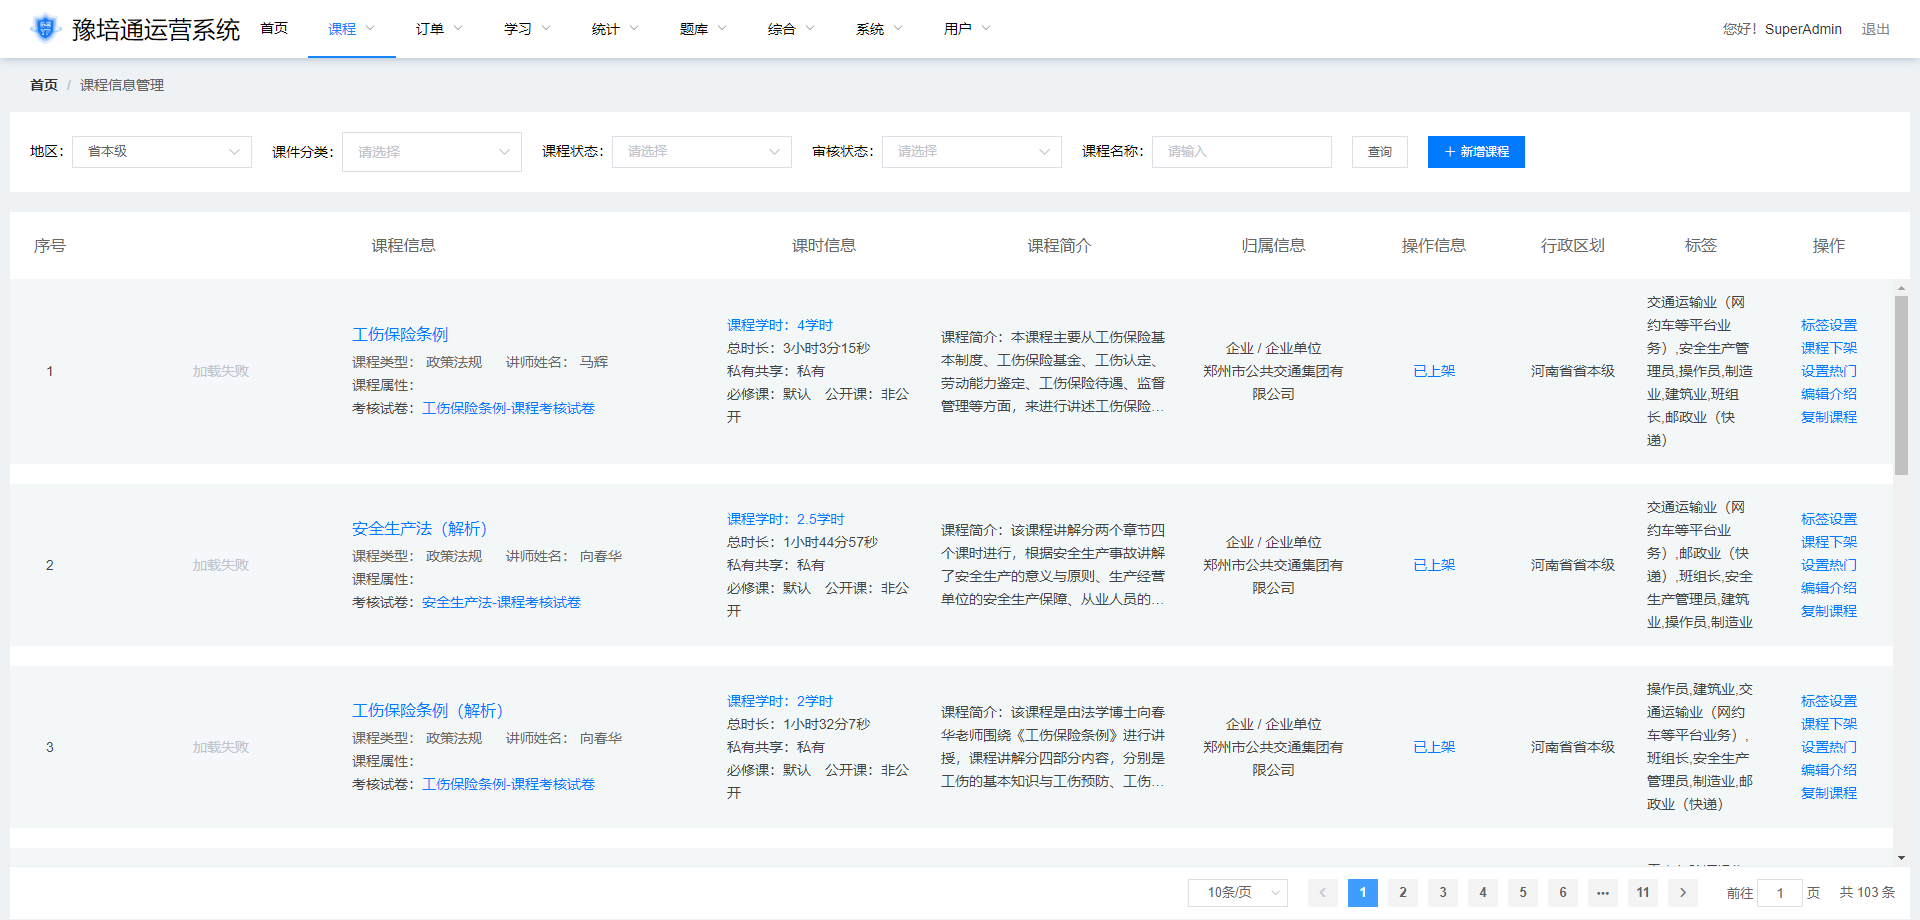Open the 题库 menu
1920x920 pixels.
click(x=703, y=29)
